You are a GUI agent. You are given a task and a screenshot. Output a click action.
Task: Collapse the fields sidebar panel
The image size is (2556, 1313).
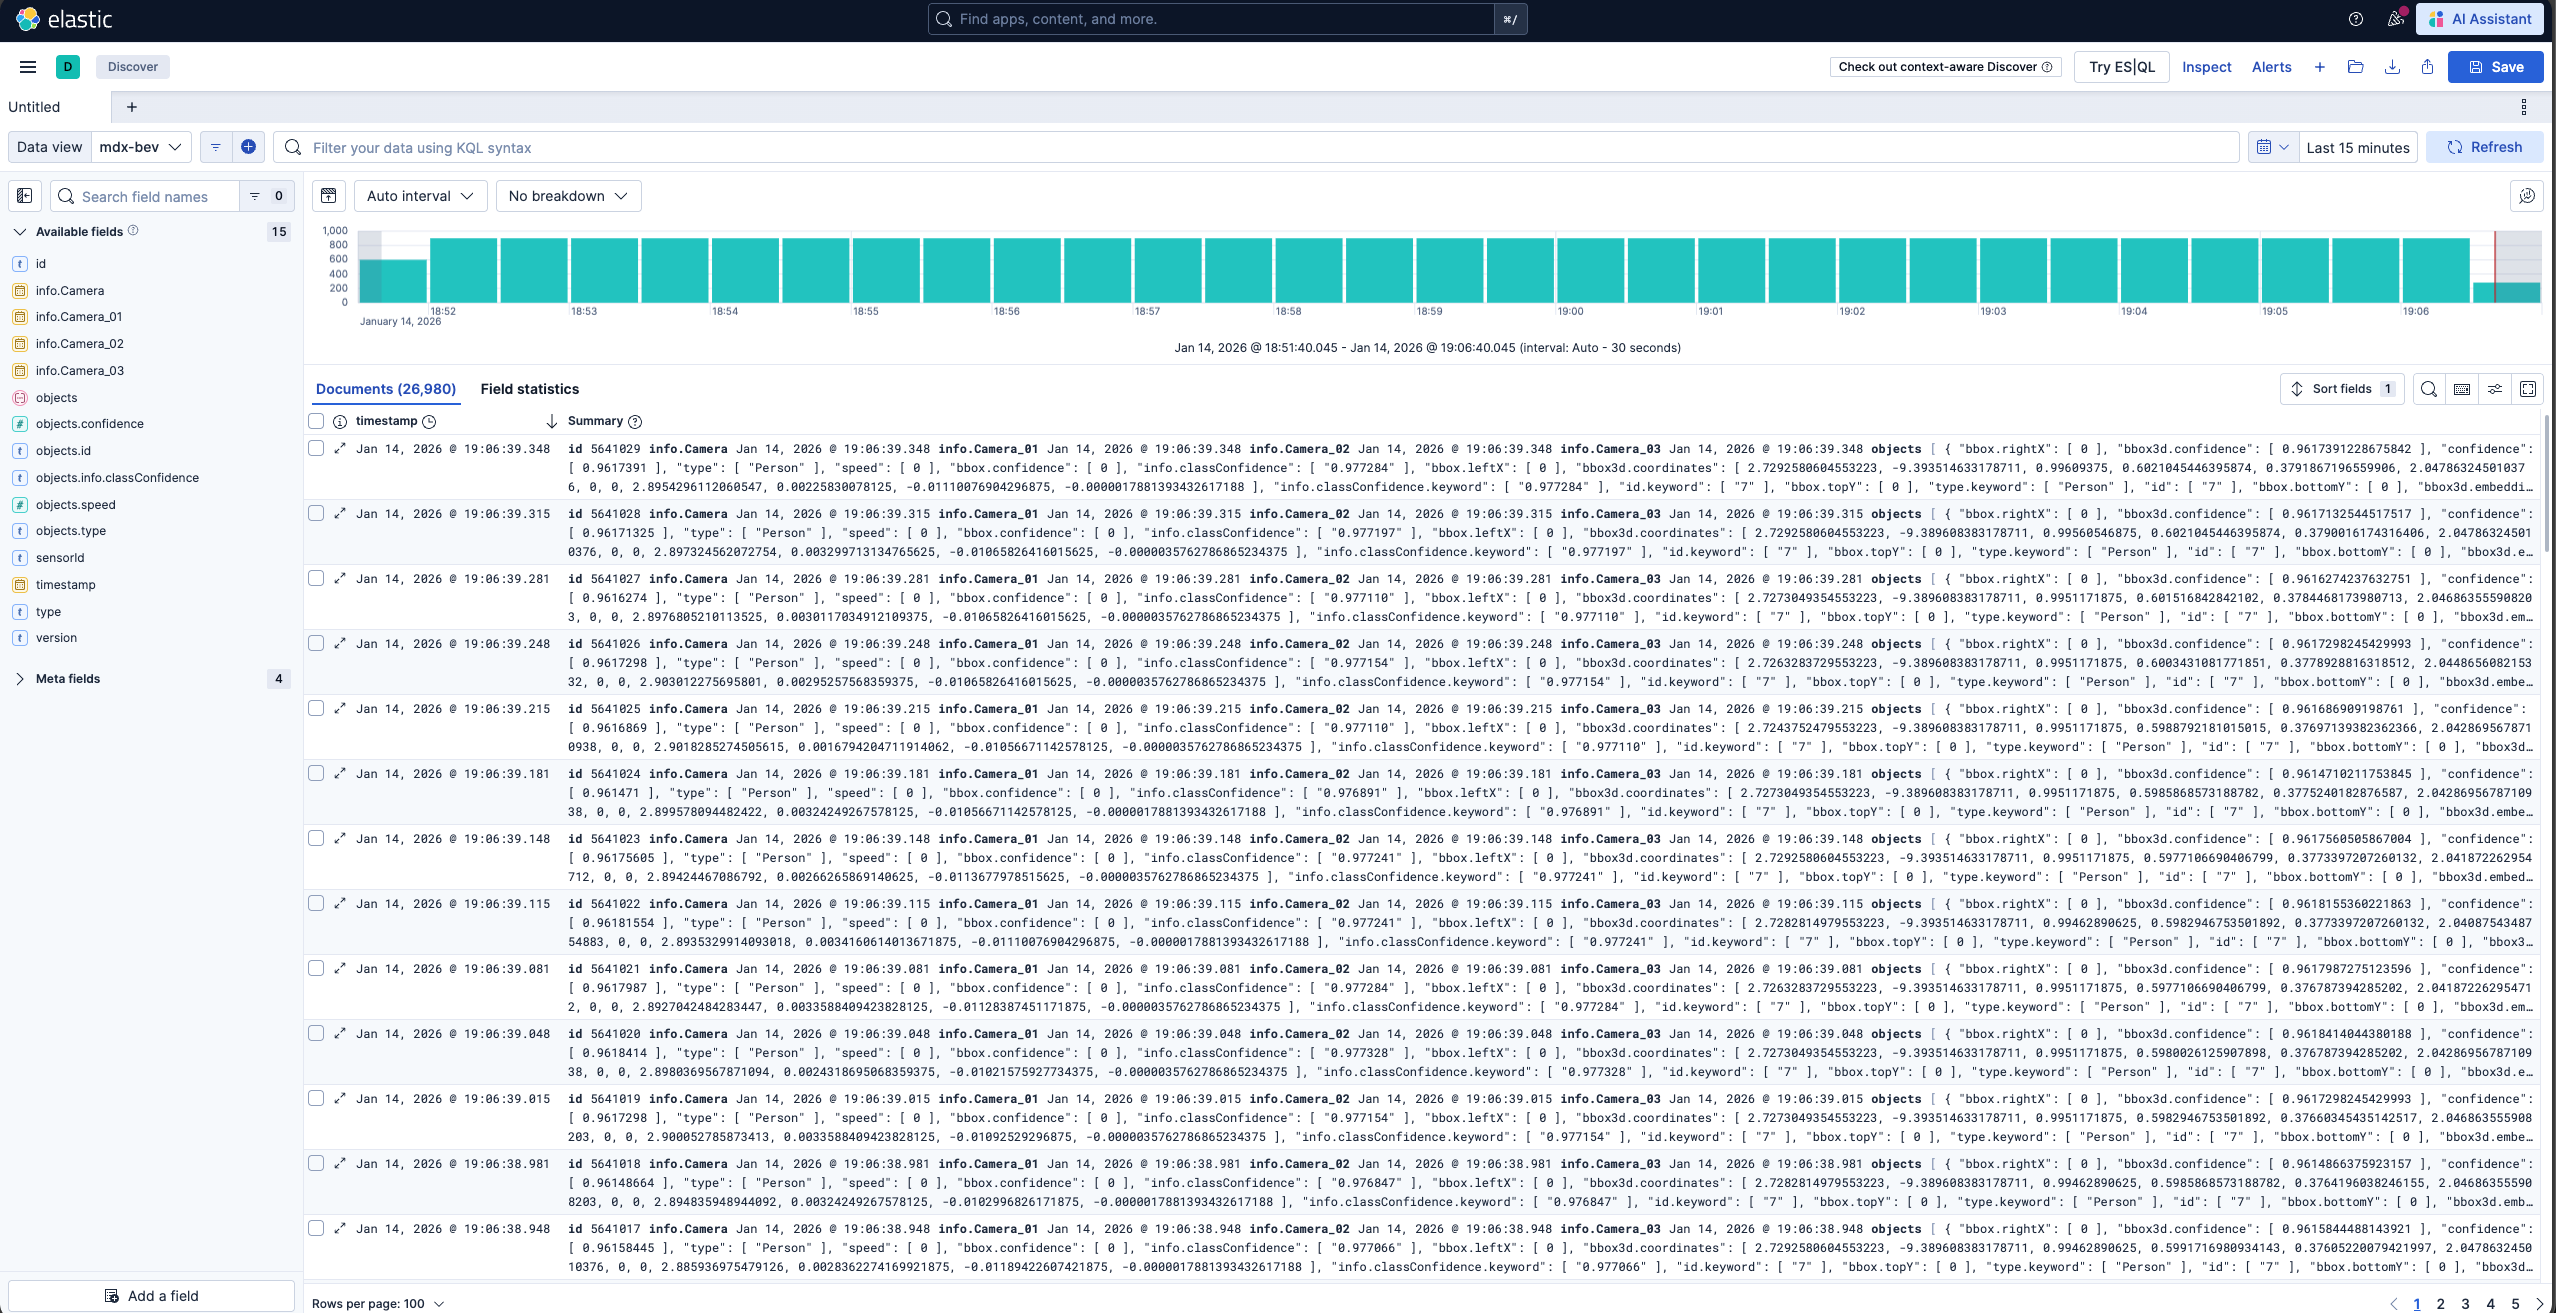pyautogui.click(x=24, y=196)
